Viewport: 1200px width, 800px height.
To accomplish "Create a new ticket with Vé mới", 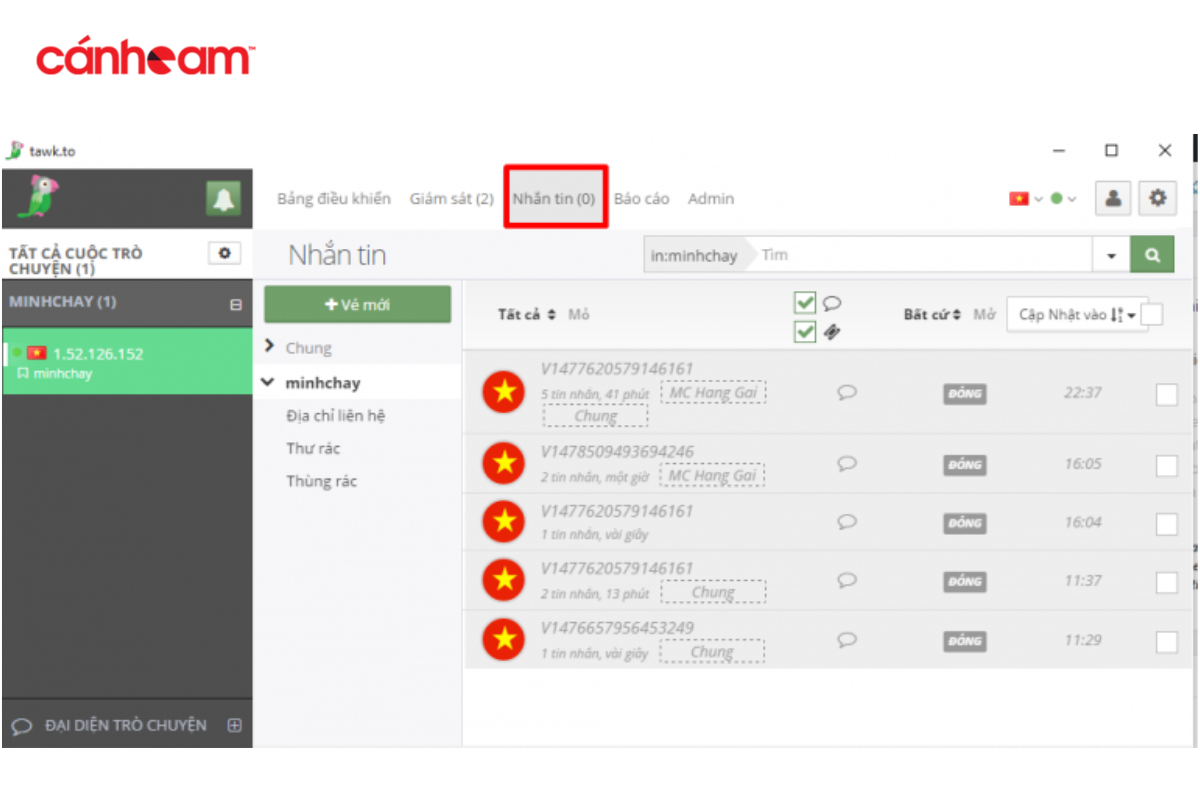I will 357,304.
